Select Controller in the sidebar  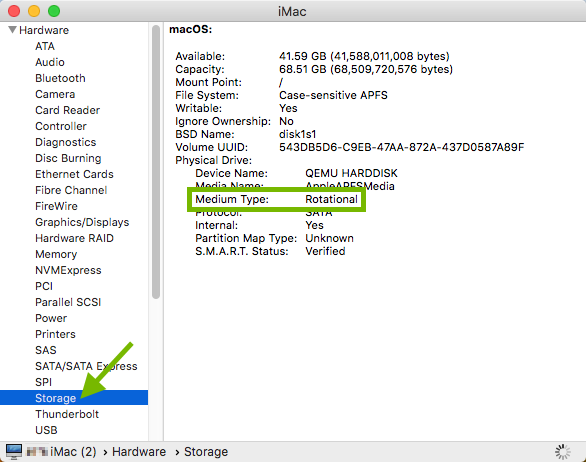pyautogui.click(x=61, y=126)
